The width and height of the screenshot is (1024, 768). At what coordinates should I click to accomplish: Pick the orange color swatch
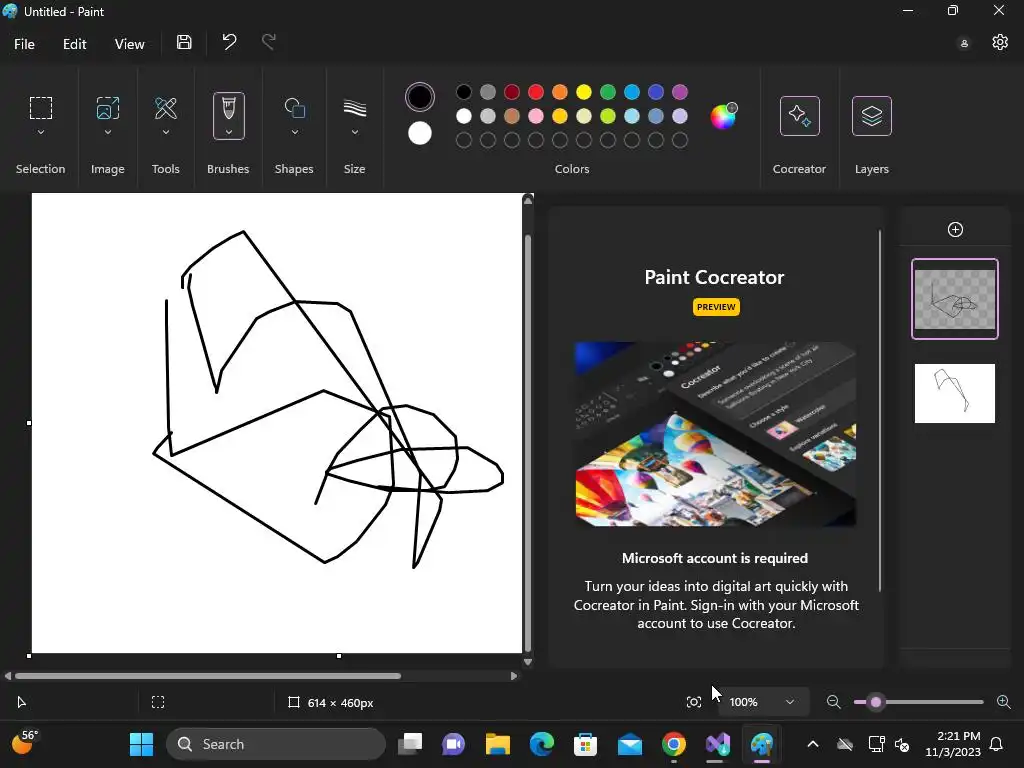coord(560,92)
